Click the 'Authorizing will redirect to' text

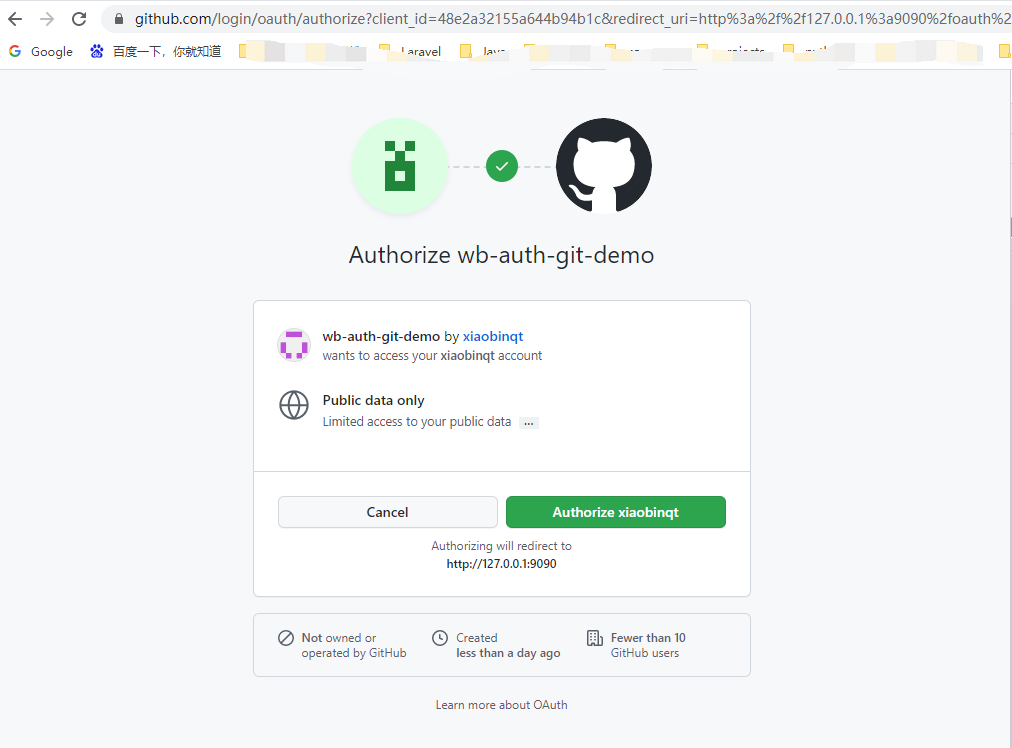click(x=501, y=546)
